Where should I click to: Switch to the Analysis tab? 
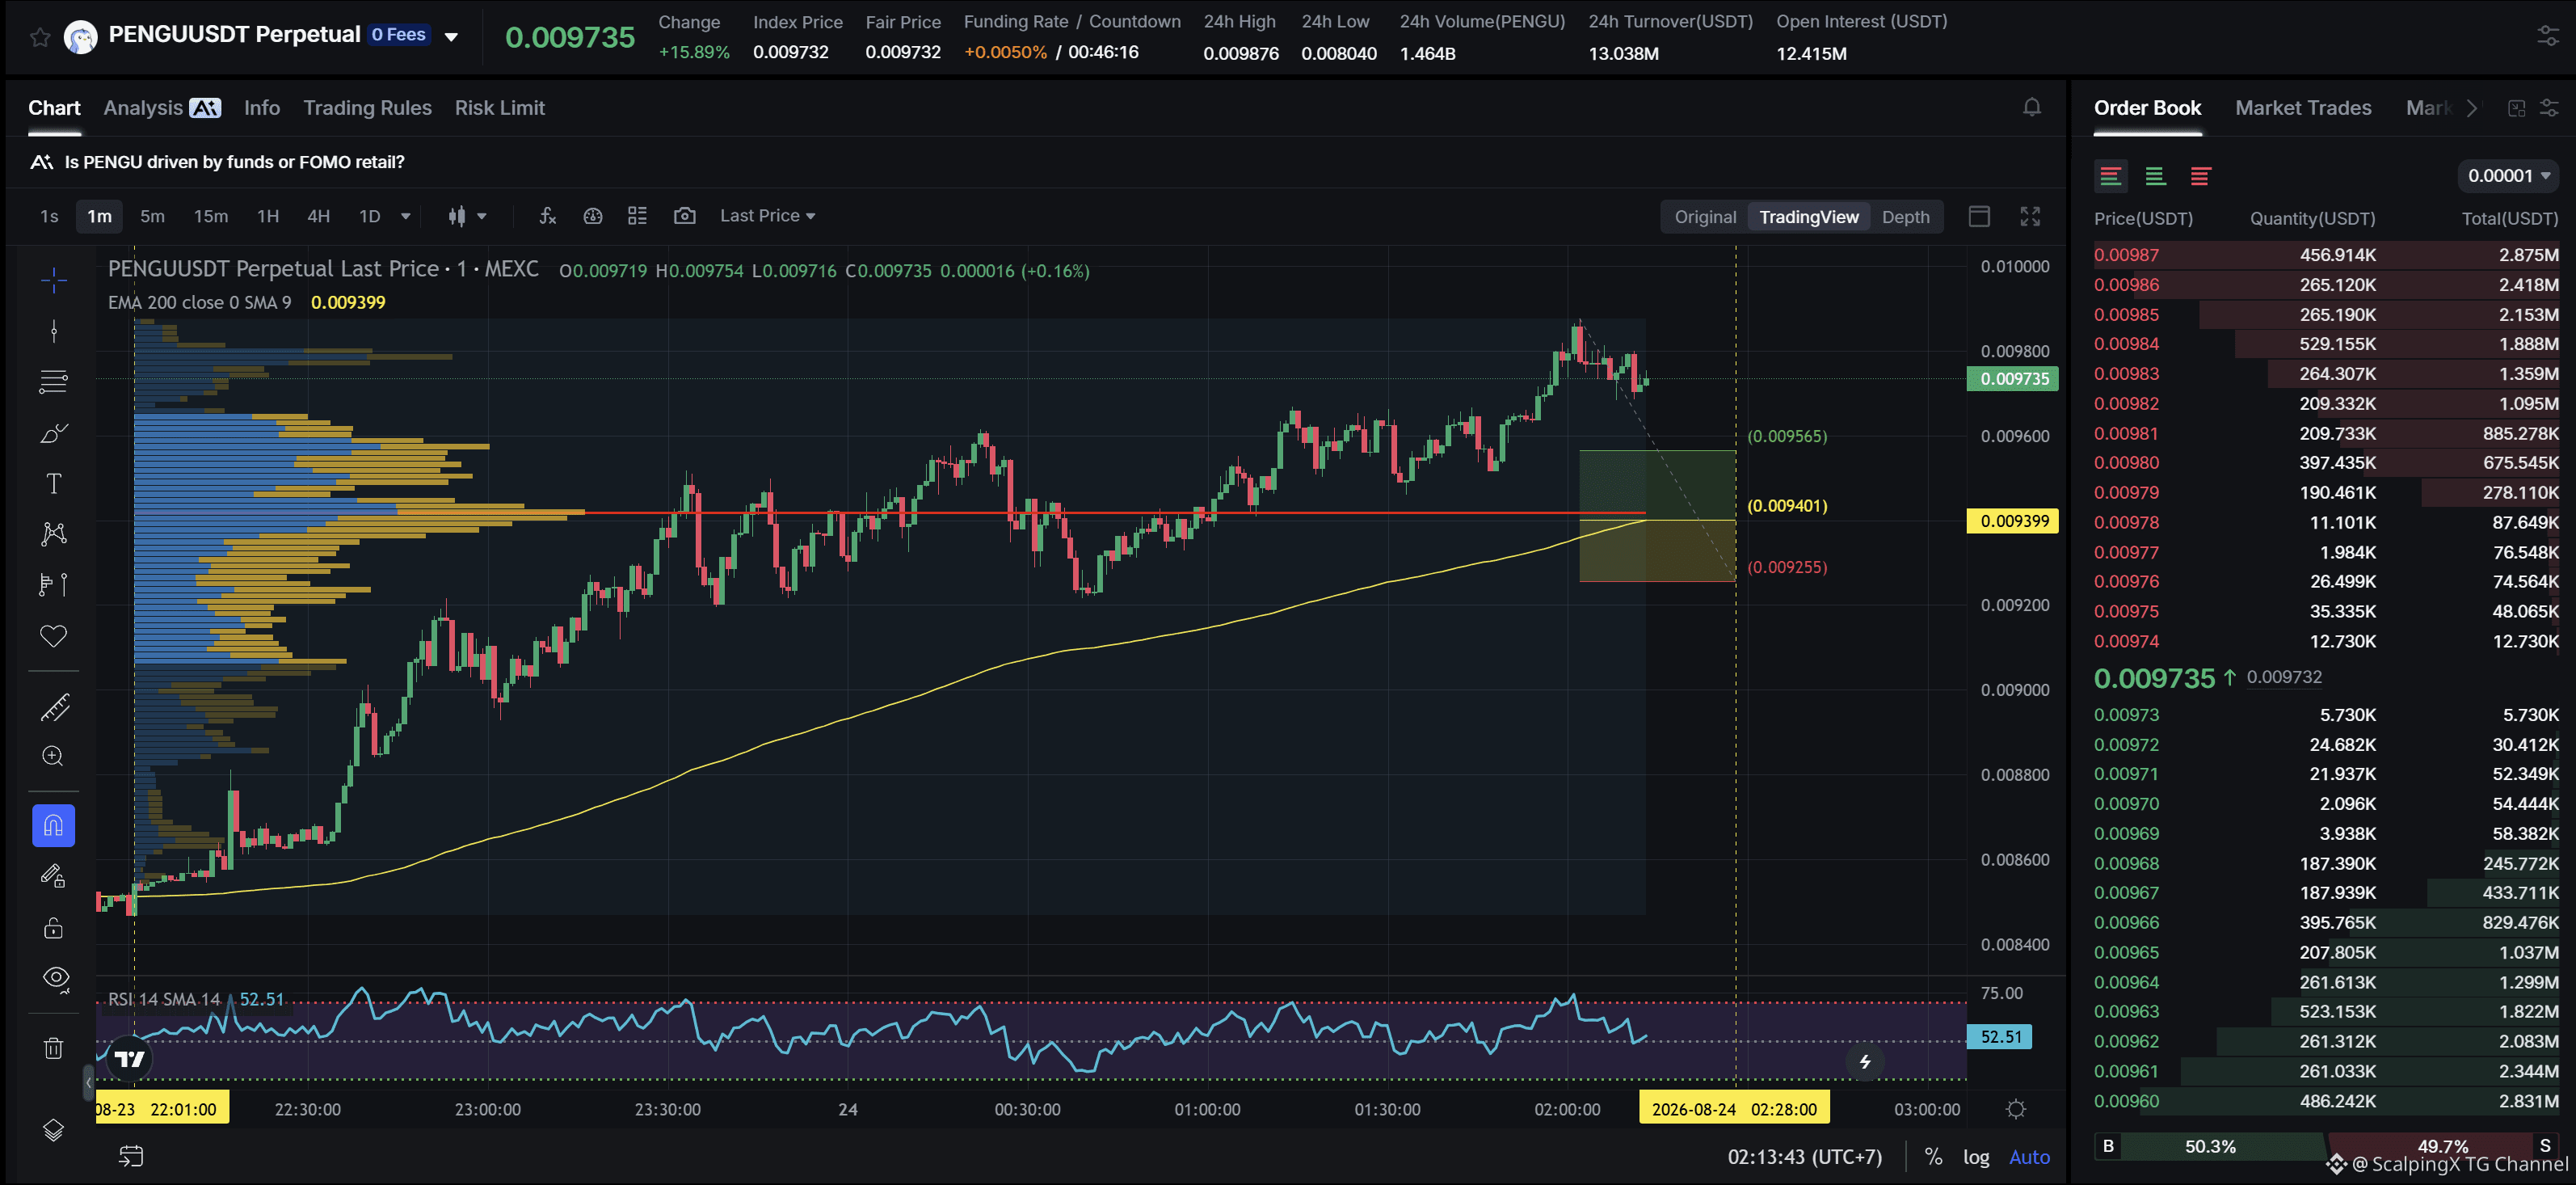tap(162, 108)
